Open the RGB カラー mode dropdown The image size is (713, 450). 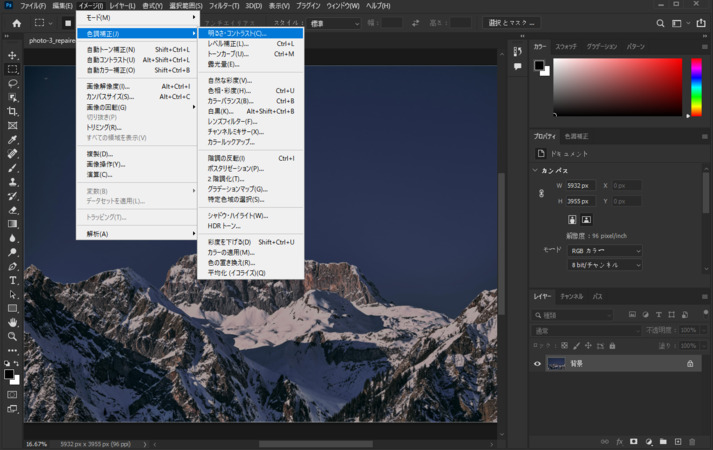(604, 251)
